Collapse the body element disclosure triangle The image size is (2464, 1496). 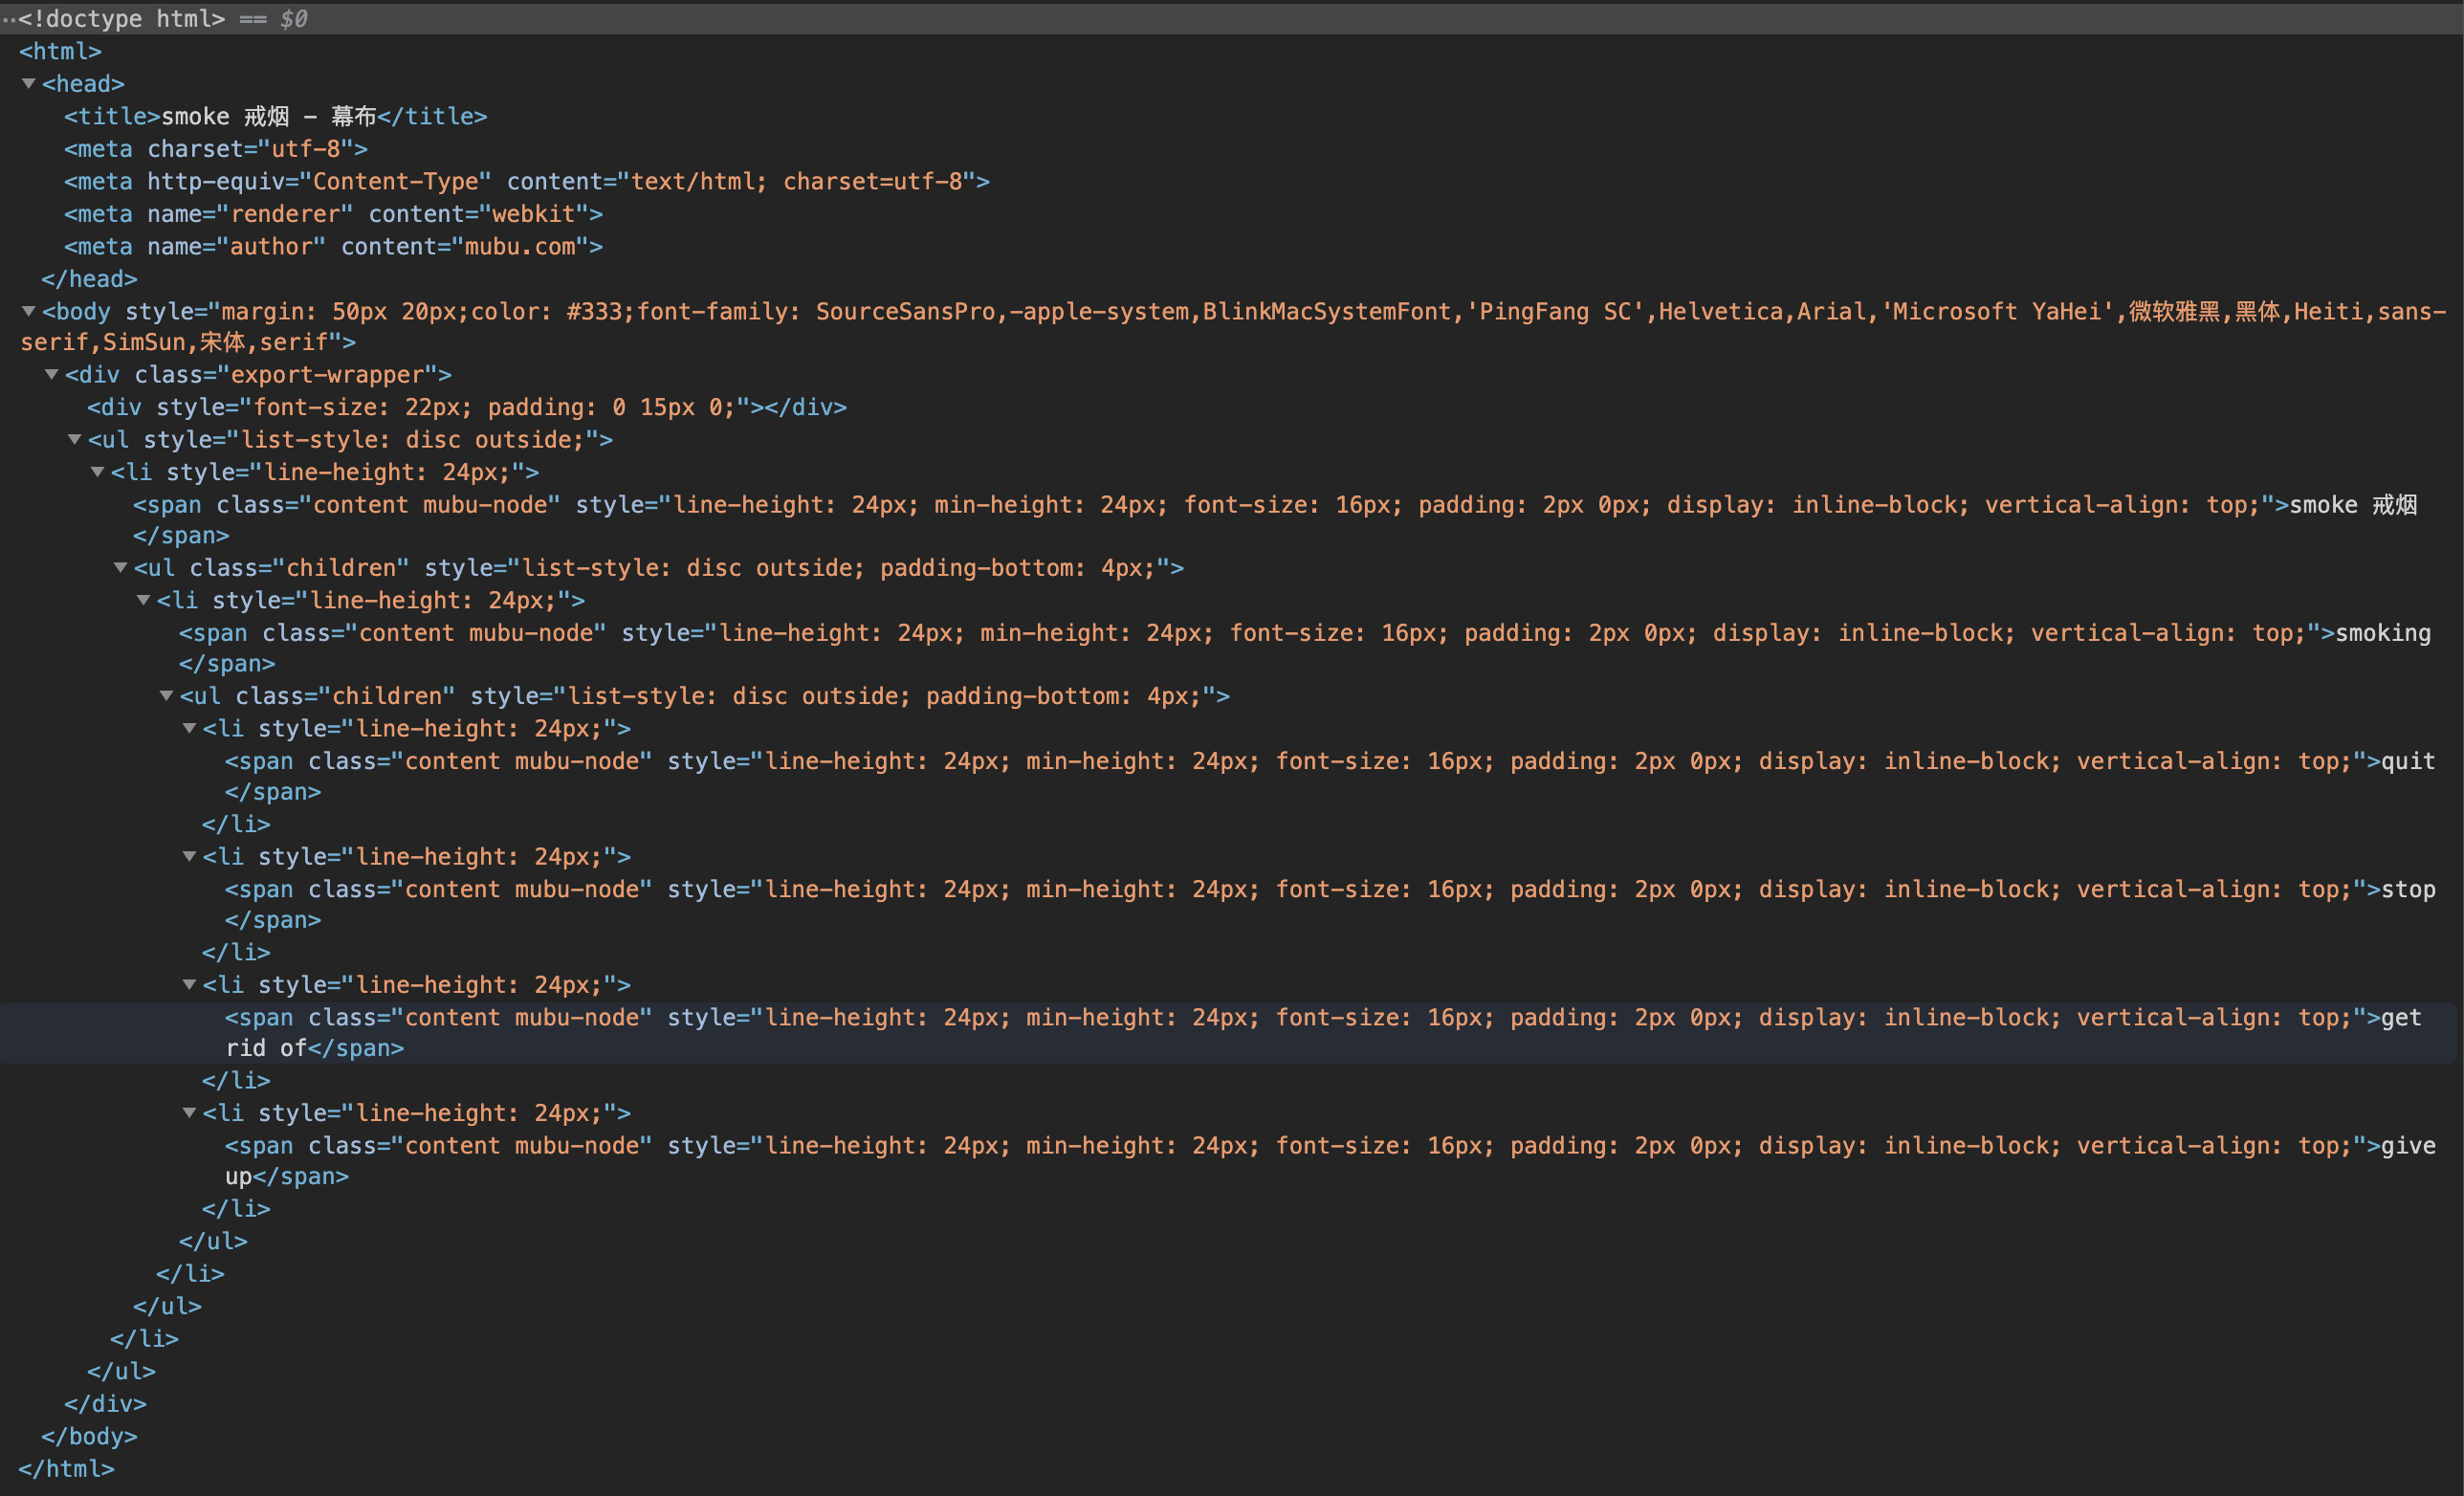(x=29, y=312)
